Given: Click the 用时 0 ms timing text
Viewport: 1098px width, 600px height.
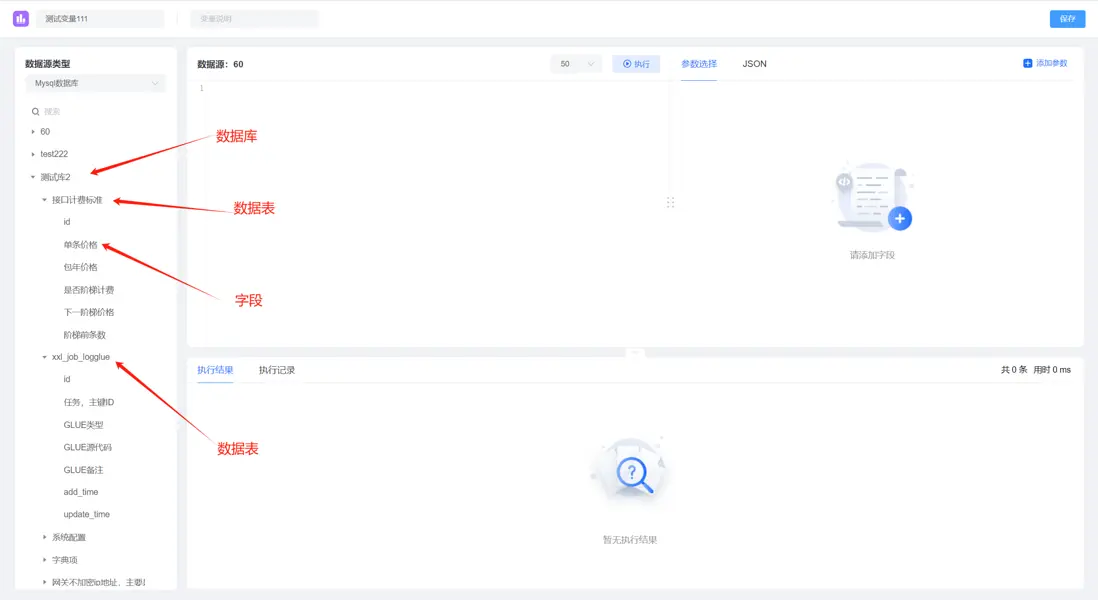Looking at the screenshot, I should pyautogui.click(x=1052, y=370).
